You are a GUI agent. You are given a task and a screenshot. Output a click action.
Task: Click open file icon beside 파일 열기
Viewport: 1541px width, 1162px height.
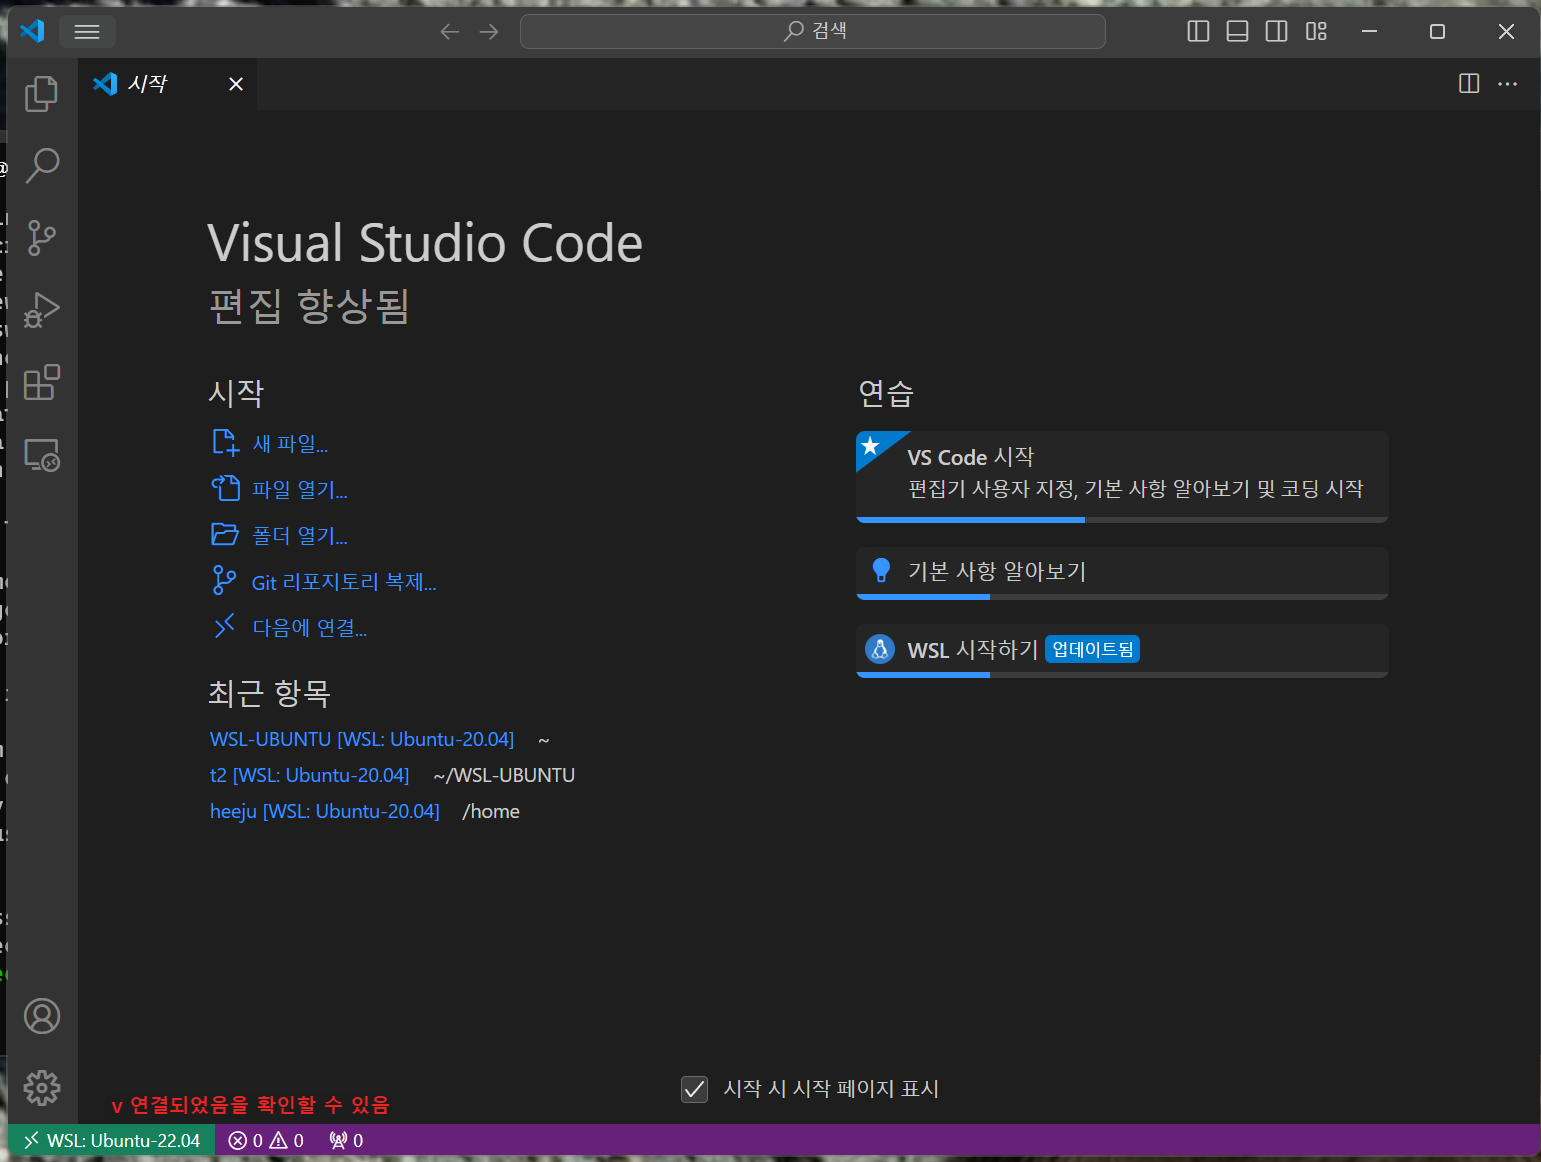tap(225, 488)
